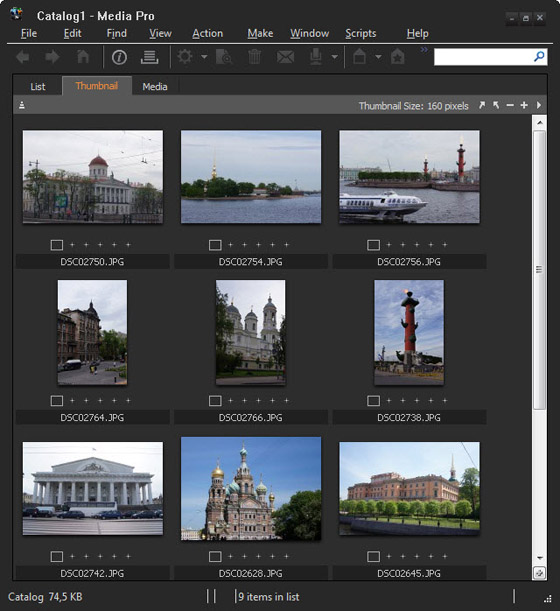
Task: Tick the checkbox for DSC02645.JPG
Action: (x=373, y=557)
